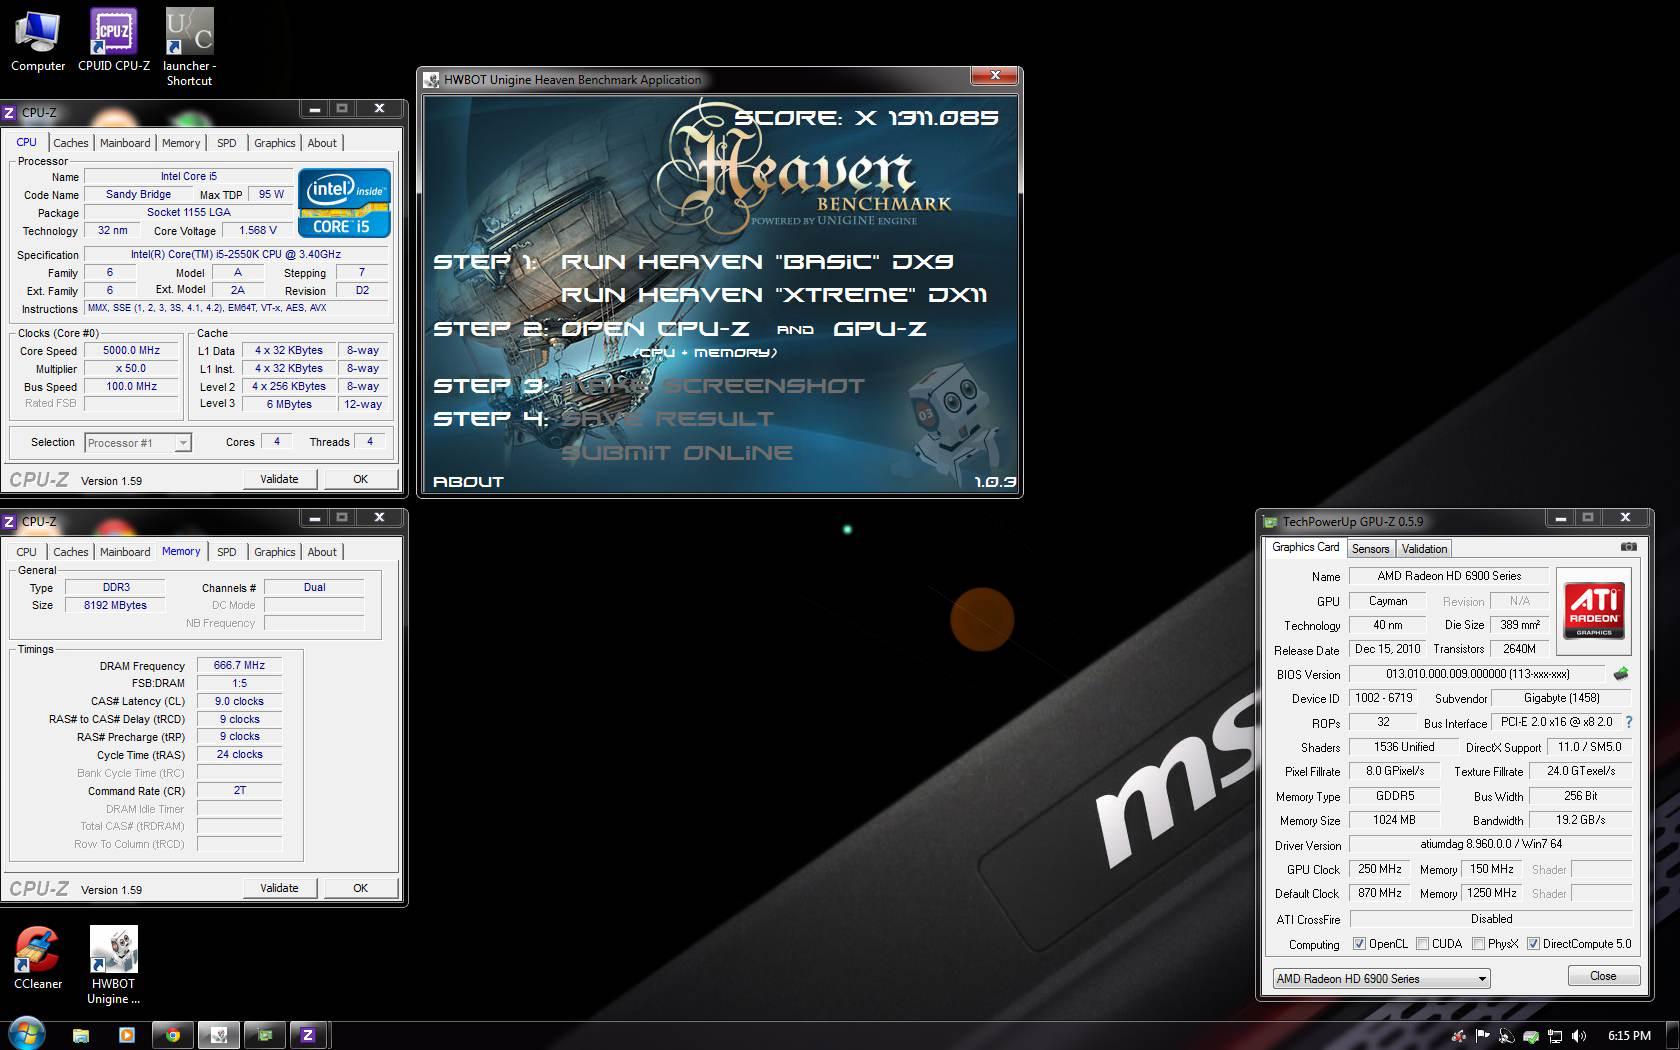Switch to CPU-Z taskbar button
The height and width of the screenshot is (1050, 1680).
309,1035
